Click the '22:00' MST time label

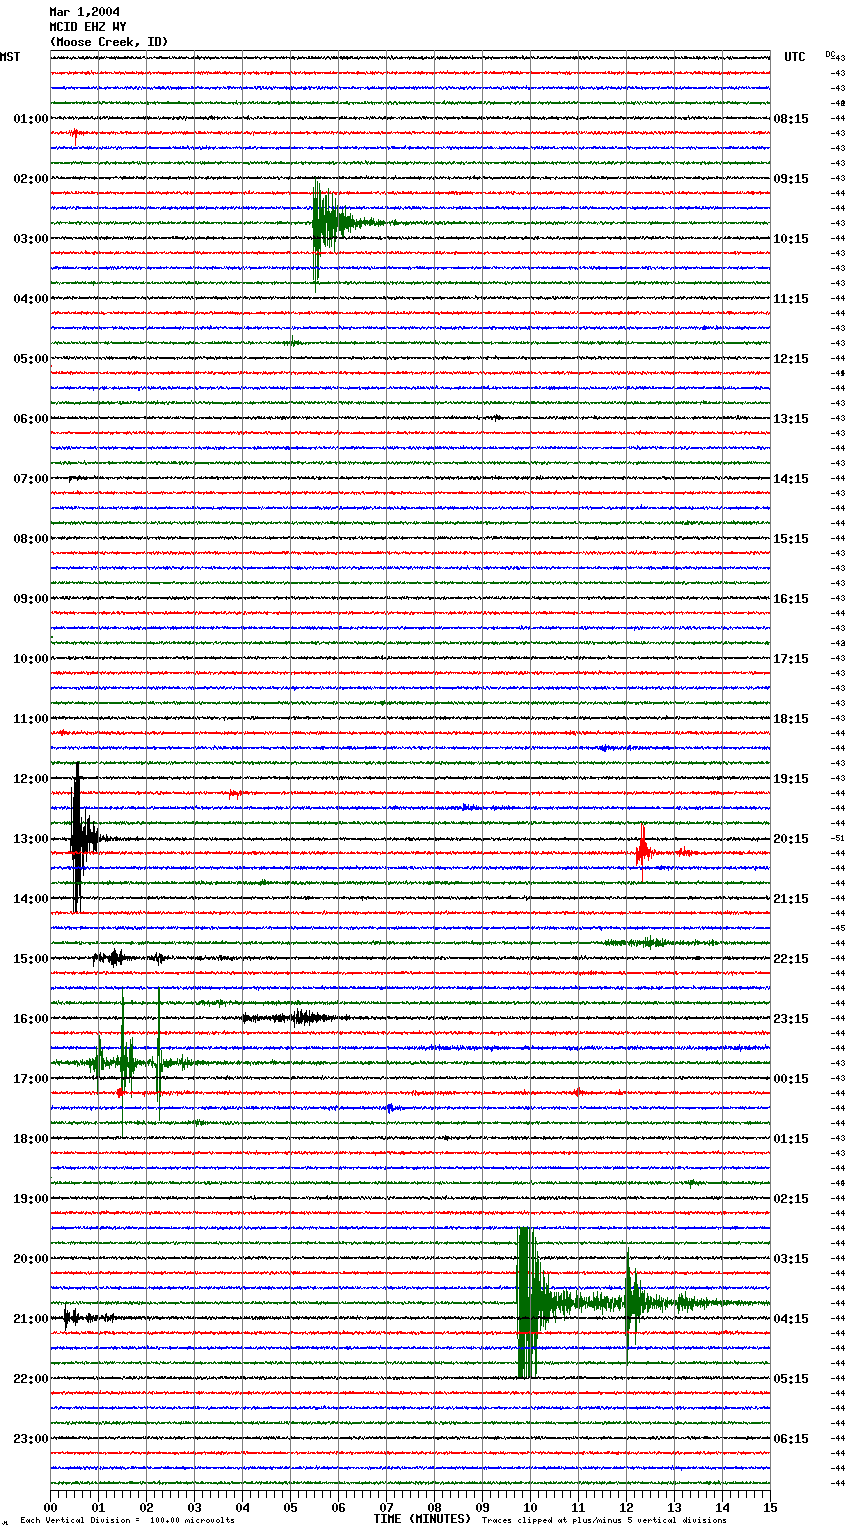click(x=31, y=1379)
